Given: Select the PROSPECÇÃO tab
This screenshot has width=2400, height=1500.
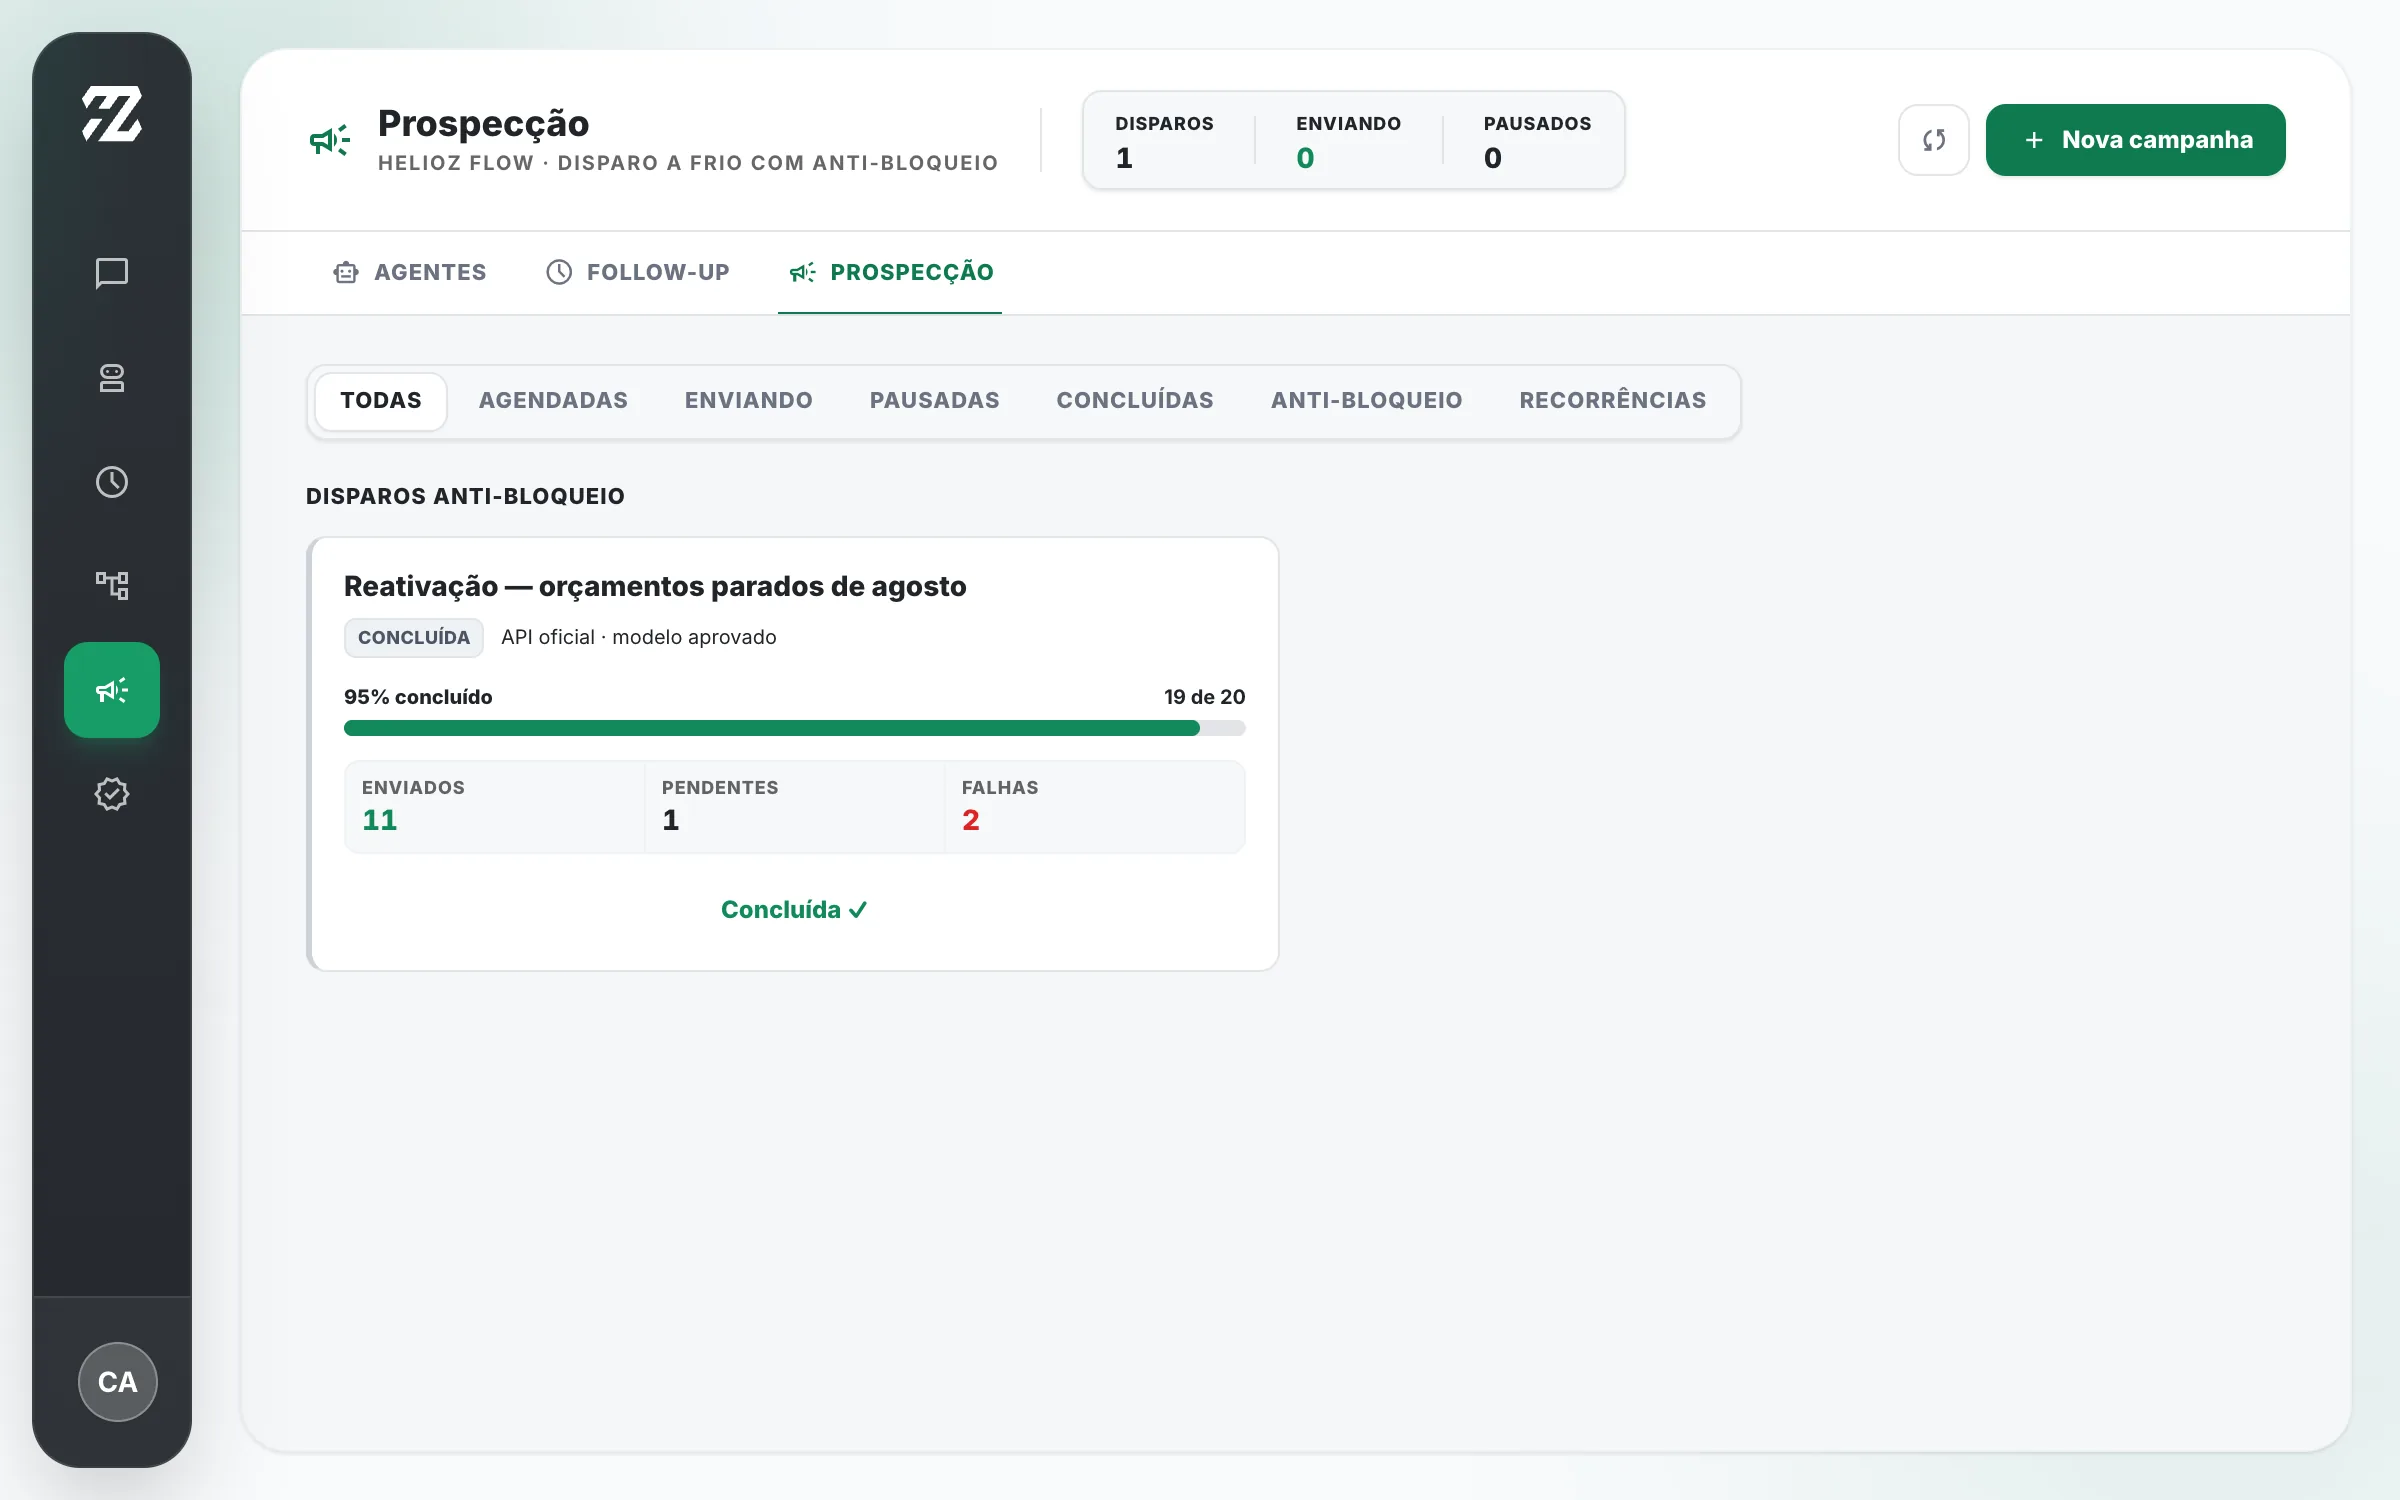Looking at the screenshot, I should tap(890, 272).
